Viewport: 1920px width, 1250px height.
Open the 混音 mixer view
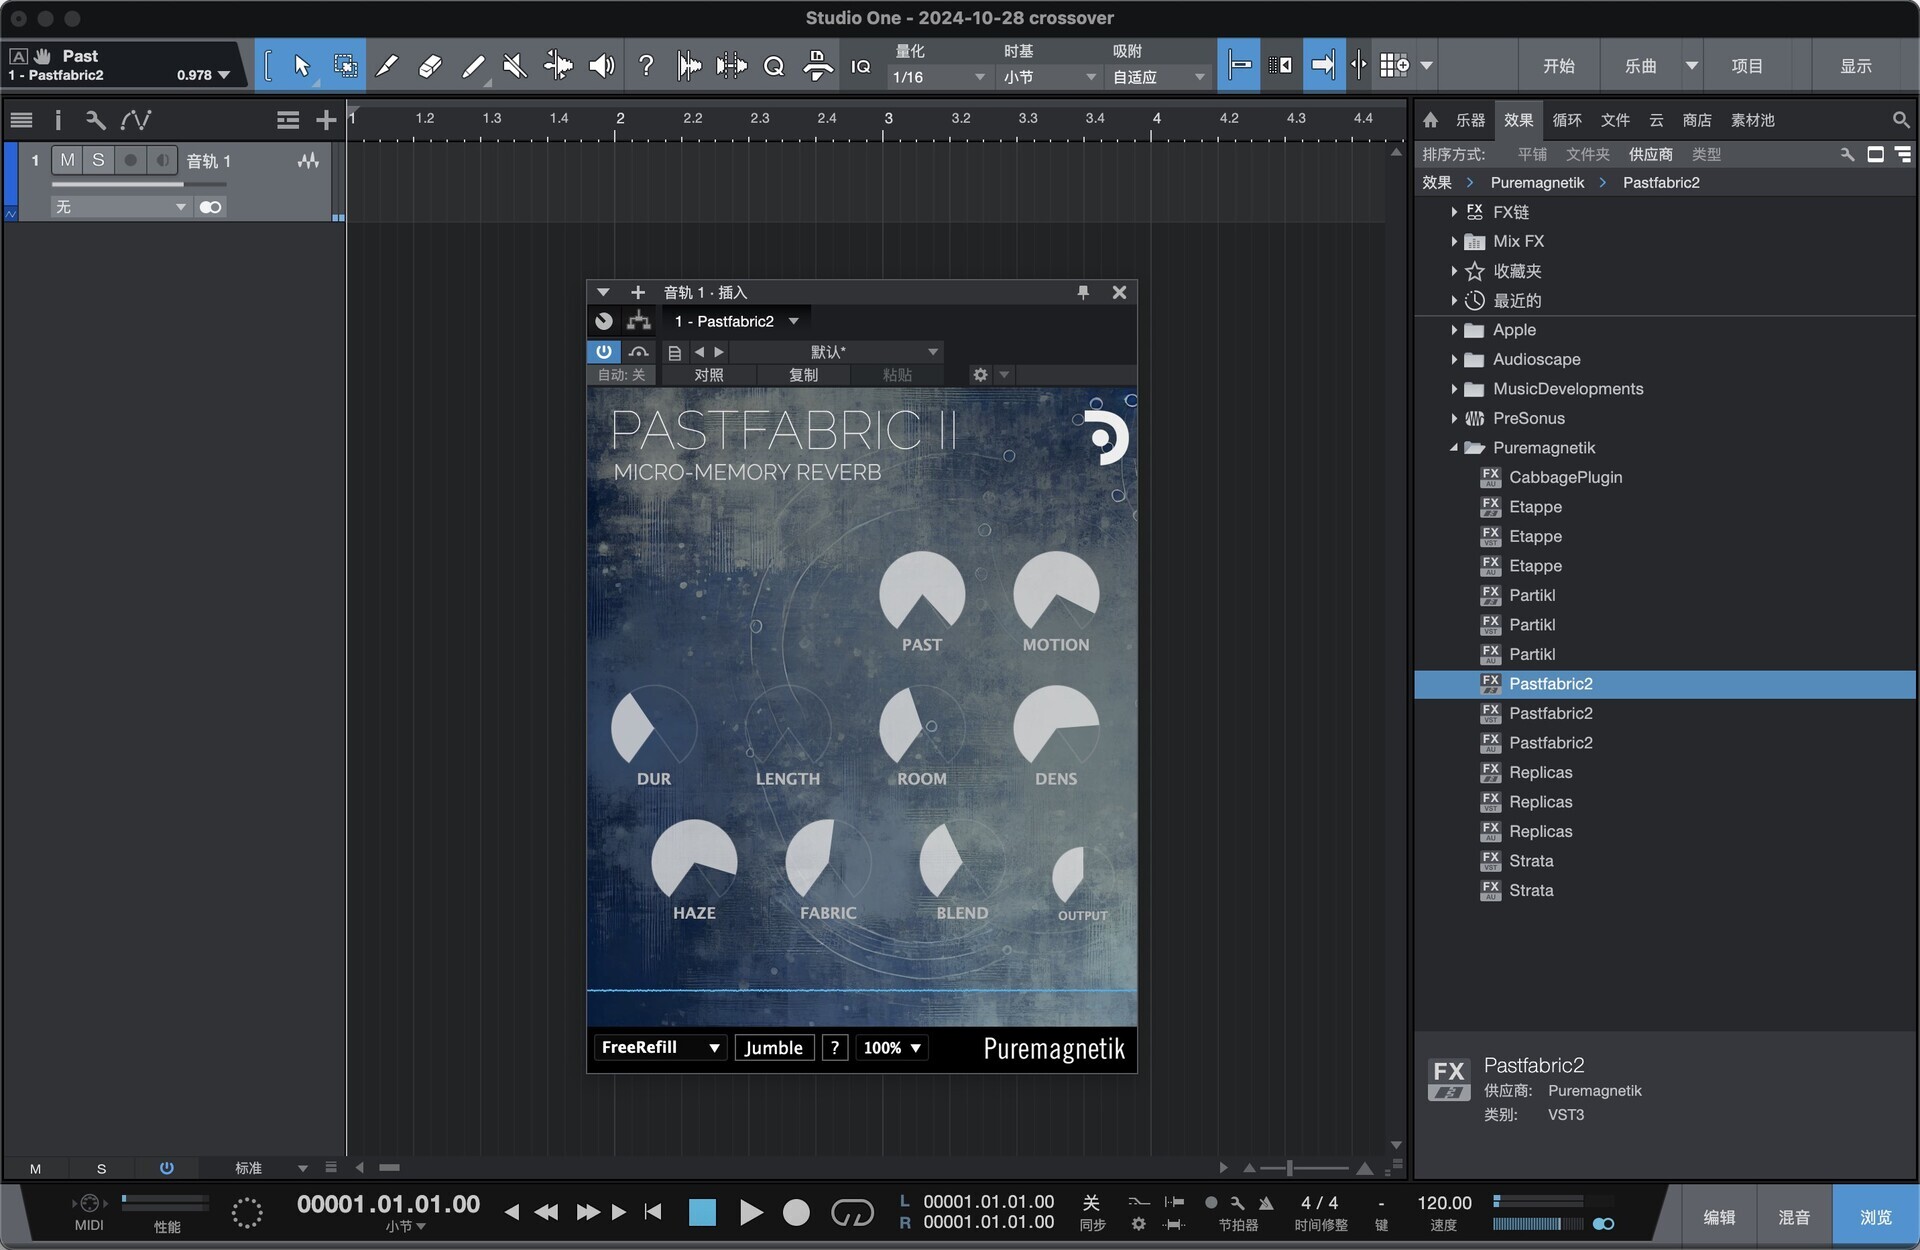click(x=1794, y=1217)
